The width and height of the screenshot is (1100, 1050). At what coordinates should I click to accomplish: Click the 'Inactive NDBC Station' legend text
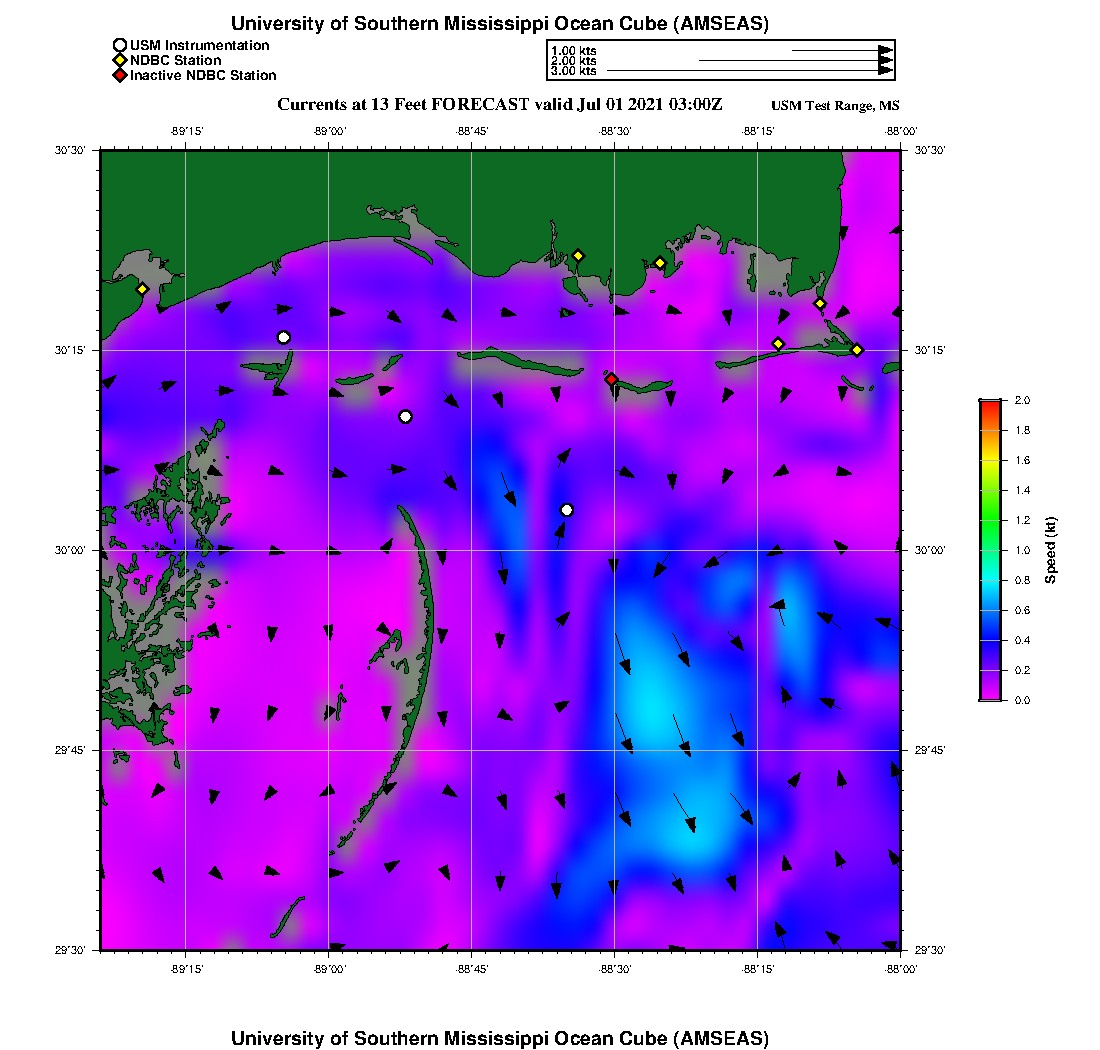click(x=203, y=75)
